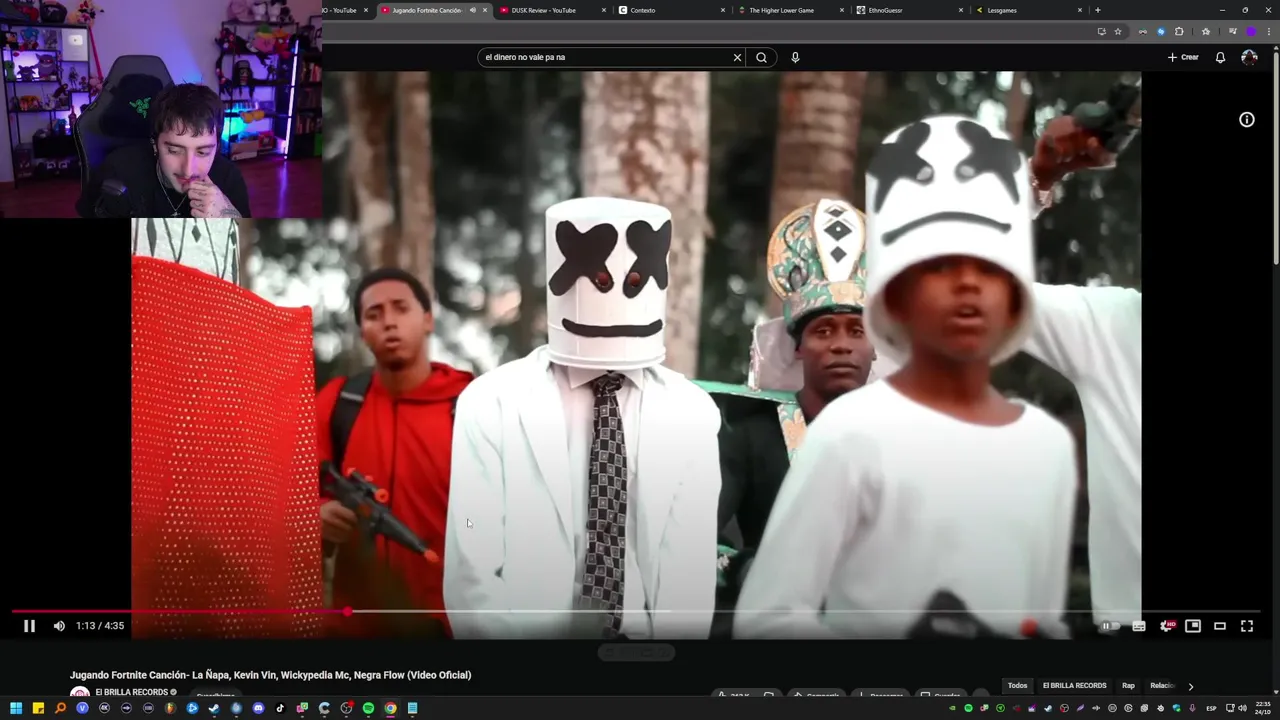Open the browser extensions puzzle icon
1280x720 pixels.
point(1179,31)
